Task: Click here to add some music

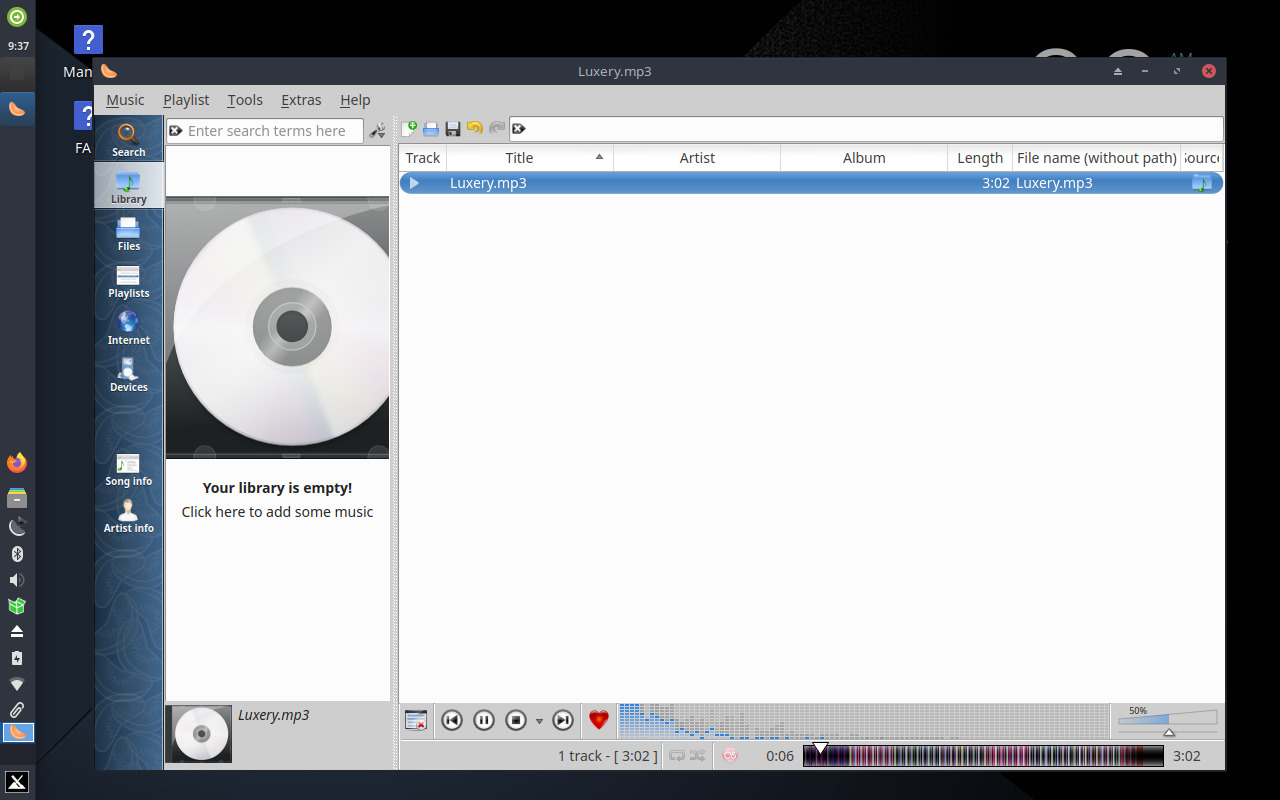Action: pyautogui.click(x=277, y=512)
